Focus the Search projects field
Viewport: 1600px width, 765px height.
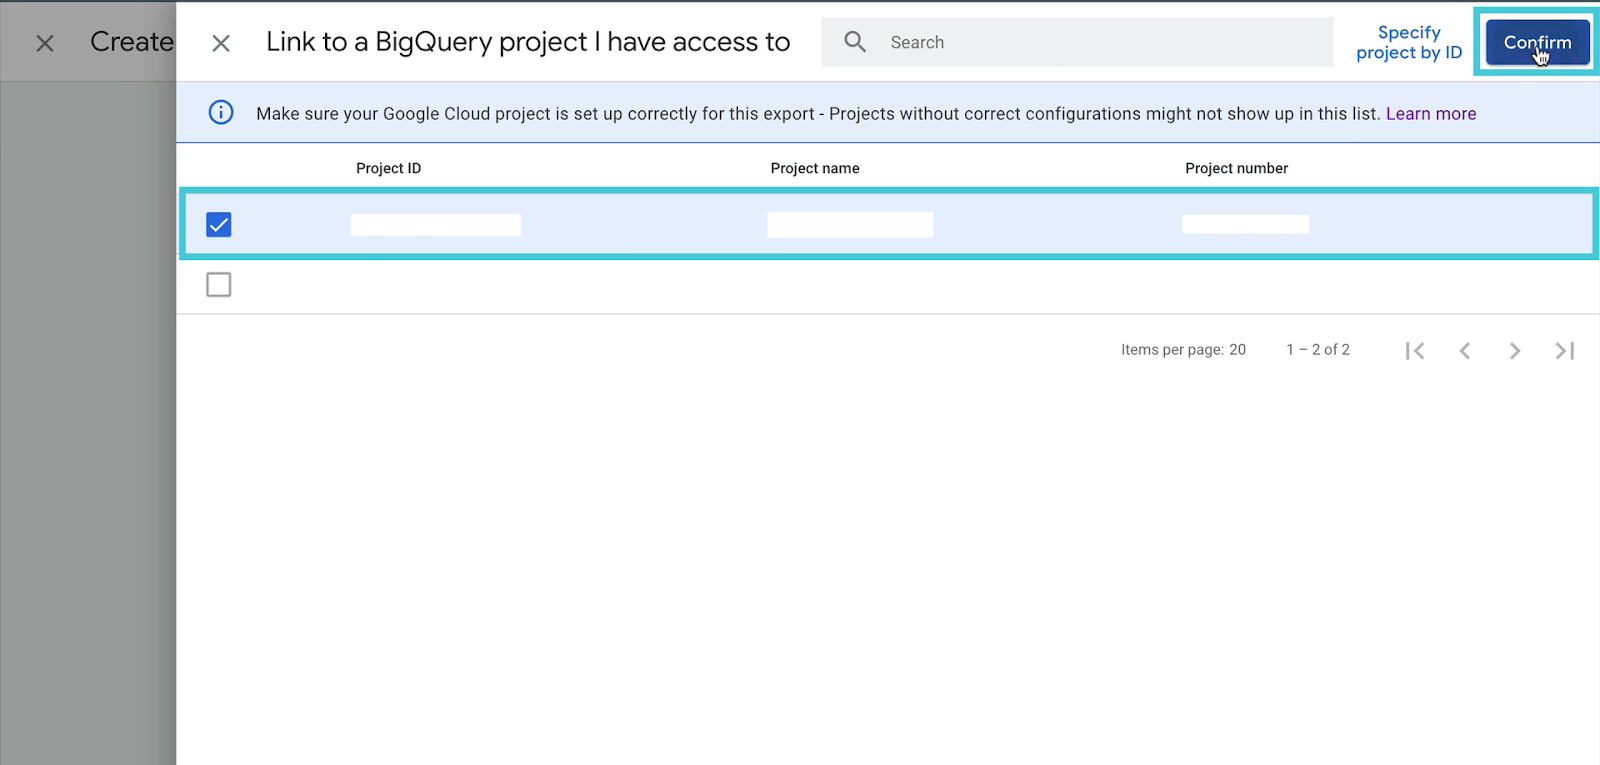[1077, 42]
